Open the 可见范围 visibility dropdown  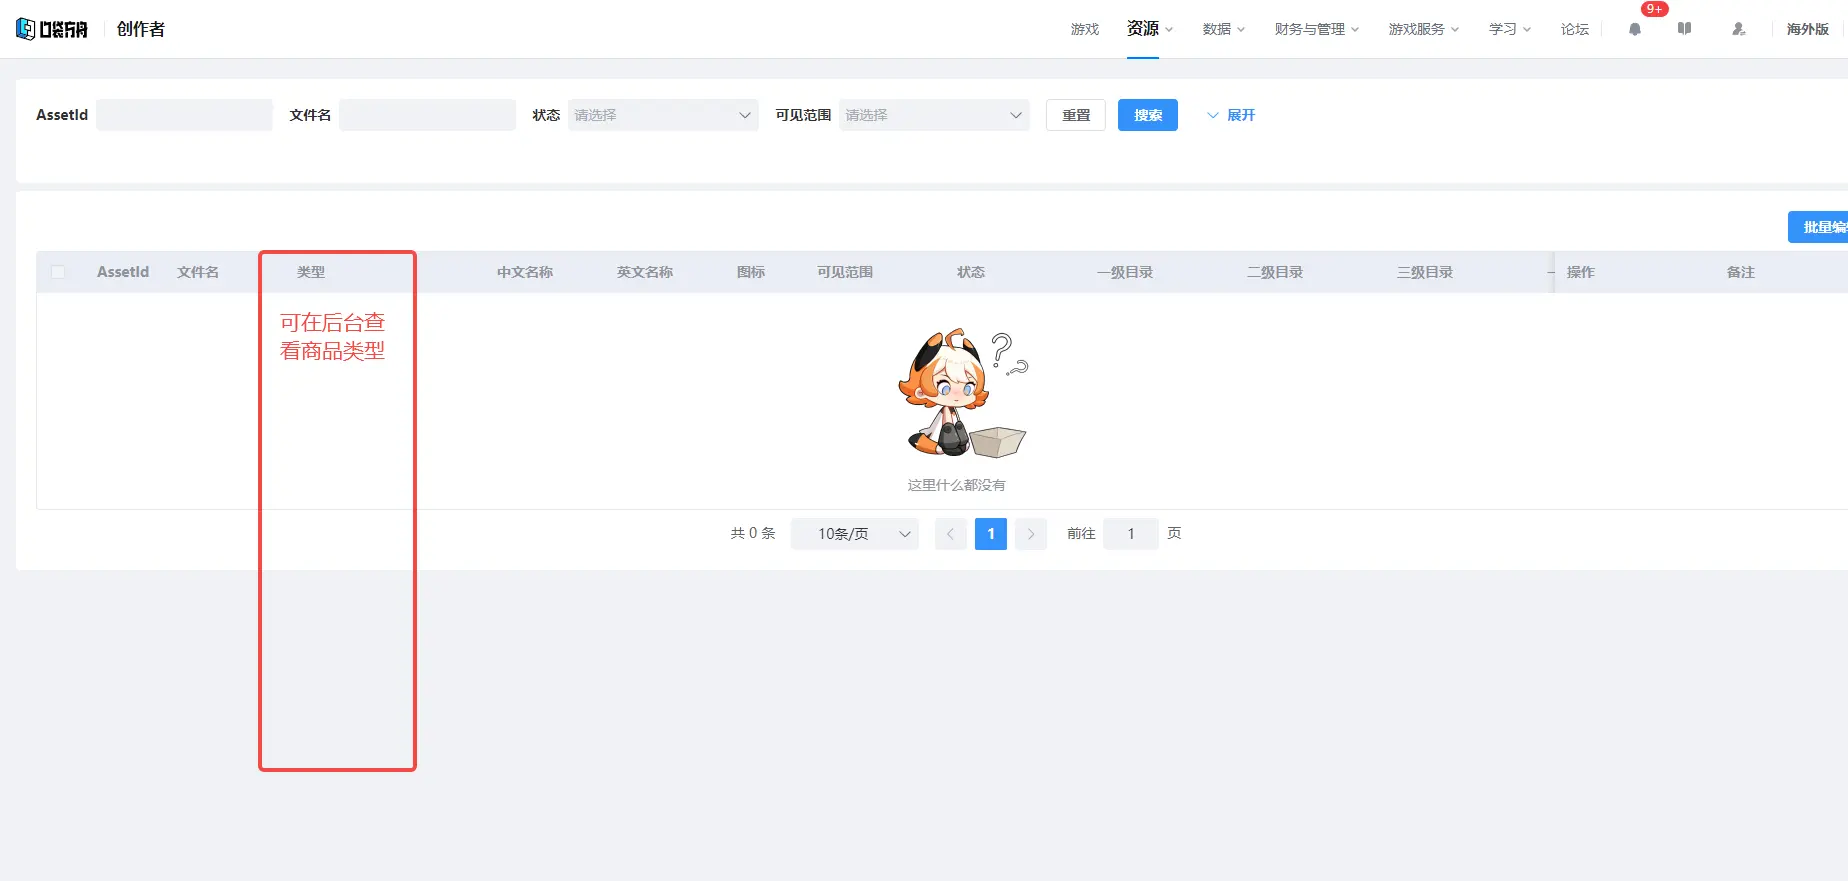click(934, 115)
